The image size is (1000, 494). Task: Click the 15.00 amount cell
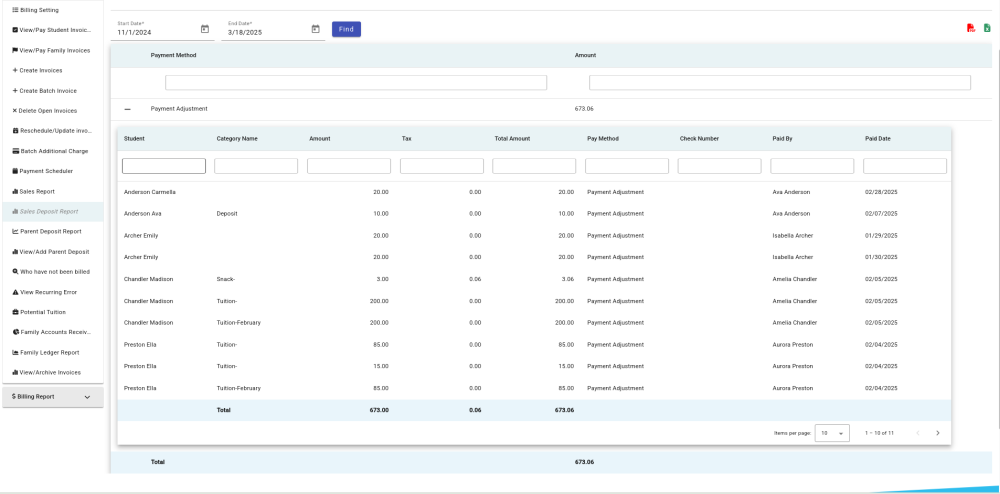click(381, 367)
